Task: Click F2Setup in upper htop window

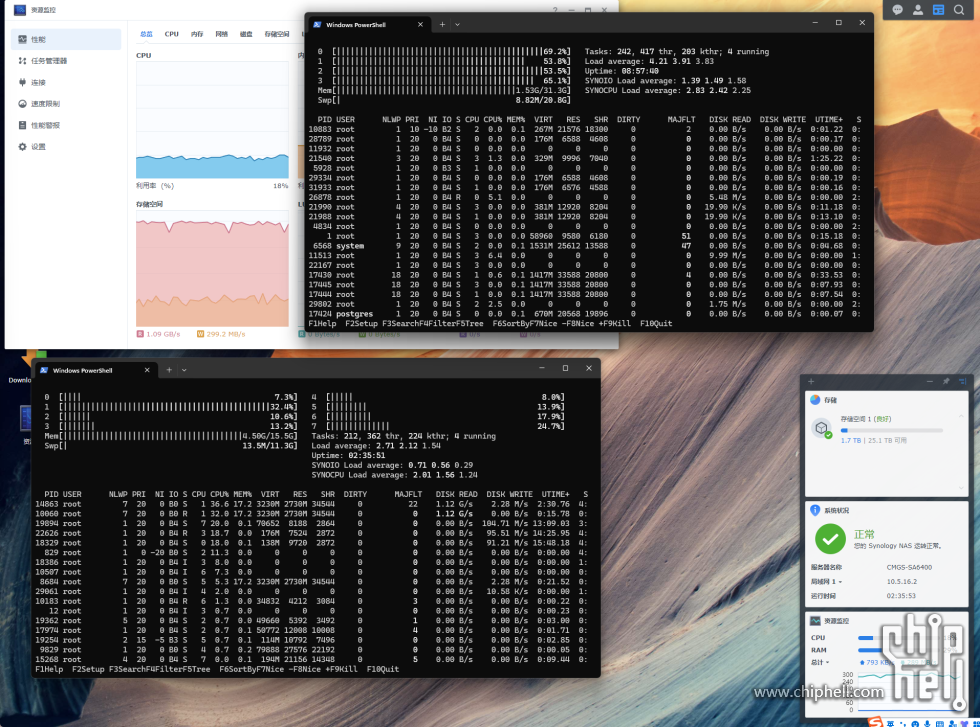Action: (361, 324)
